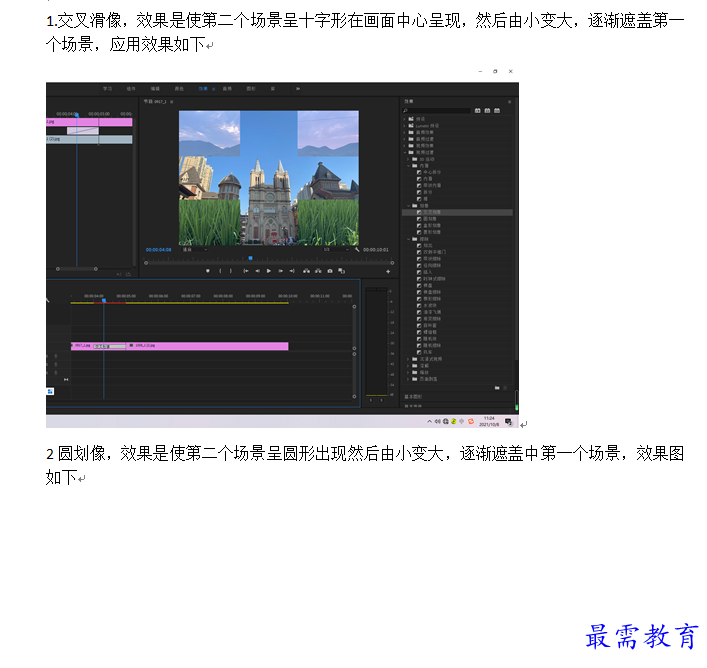Expand the 页面剥落 folder
The width and height of the screenshot is (707, 668).
click(408, 379)
